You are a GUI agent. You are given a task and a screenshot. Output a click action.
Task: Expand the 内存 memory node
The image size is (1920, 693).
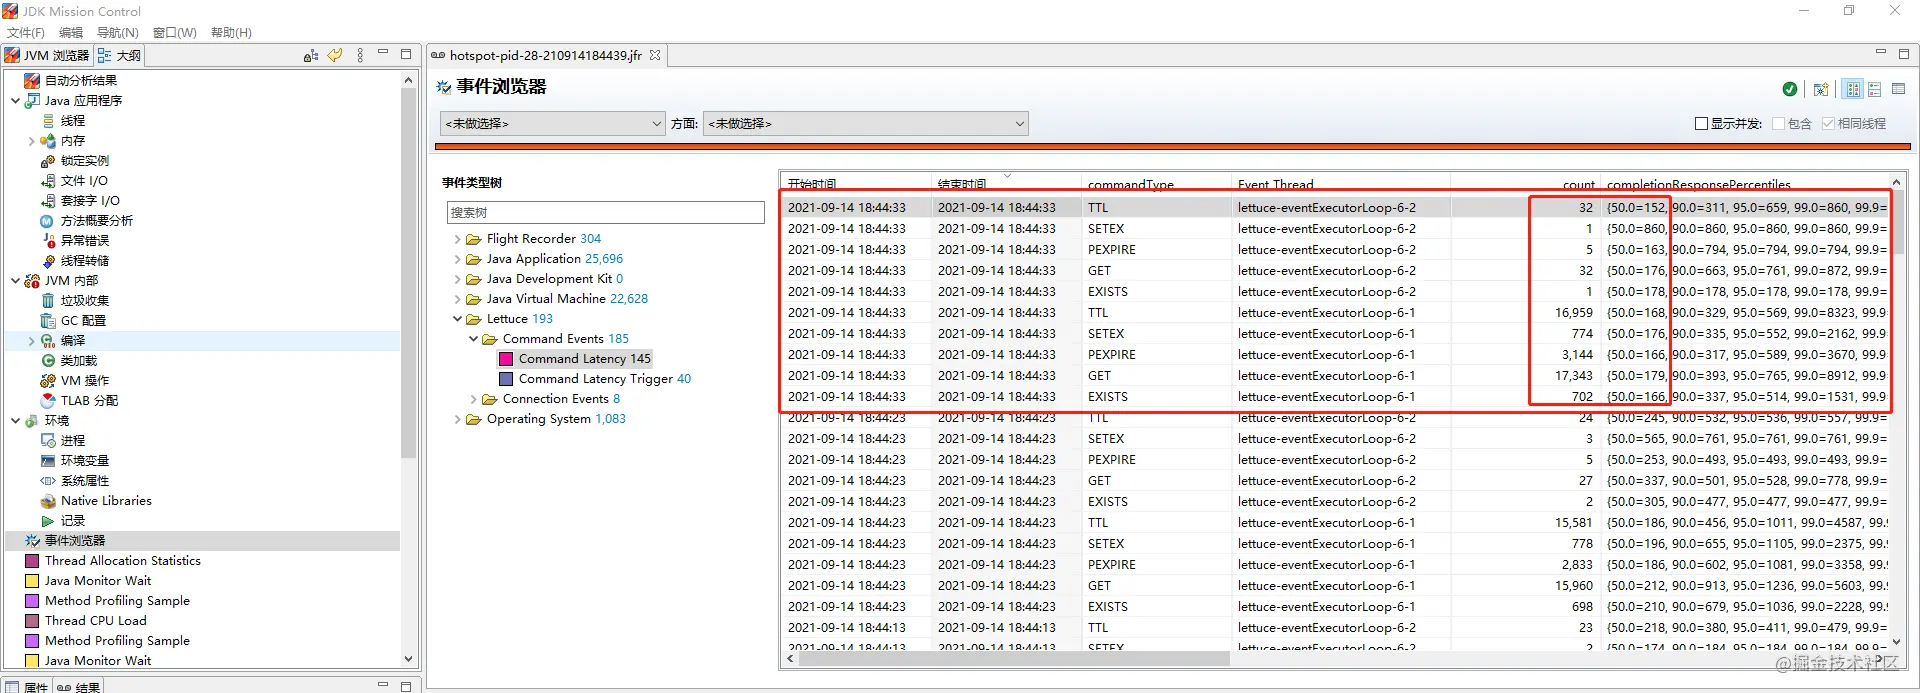[x=32, y=140]
